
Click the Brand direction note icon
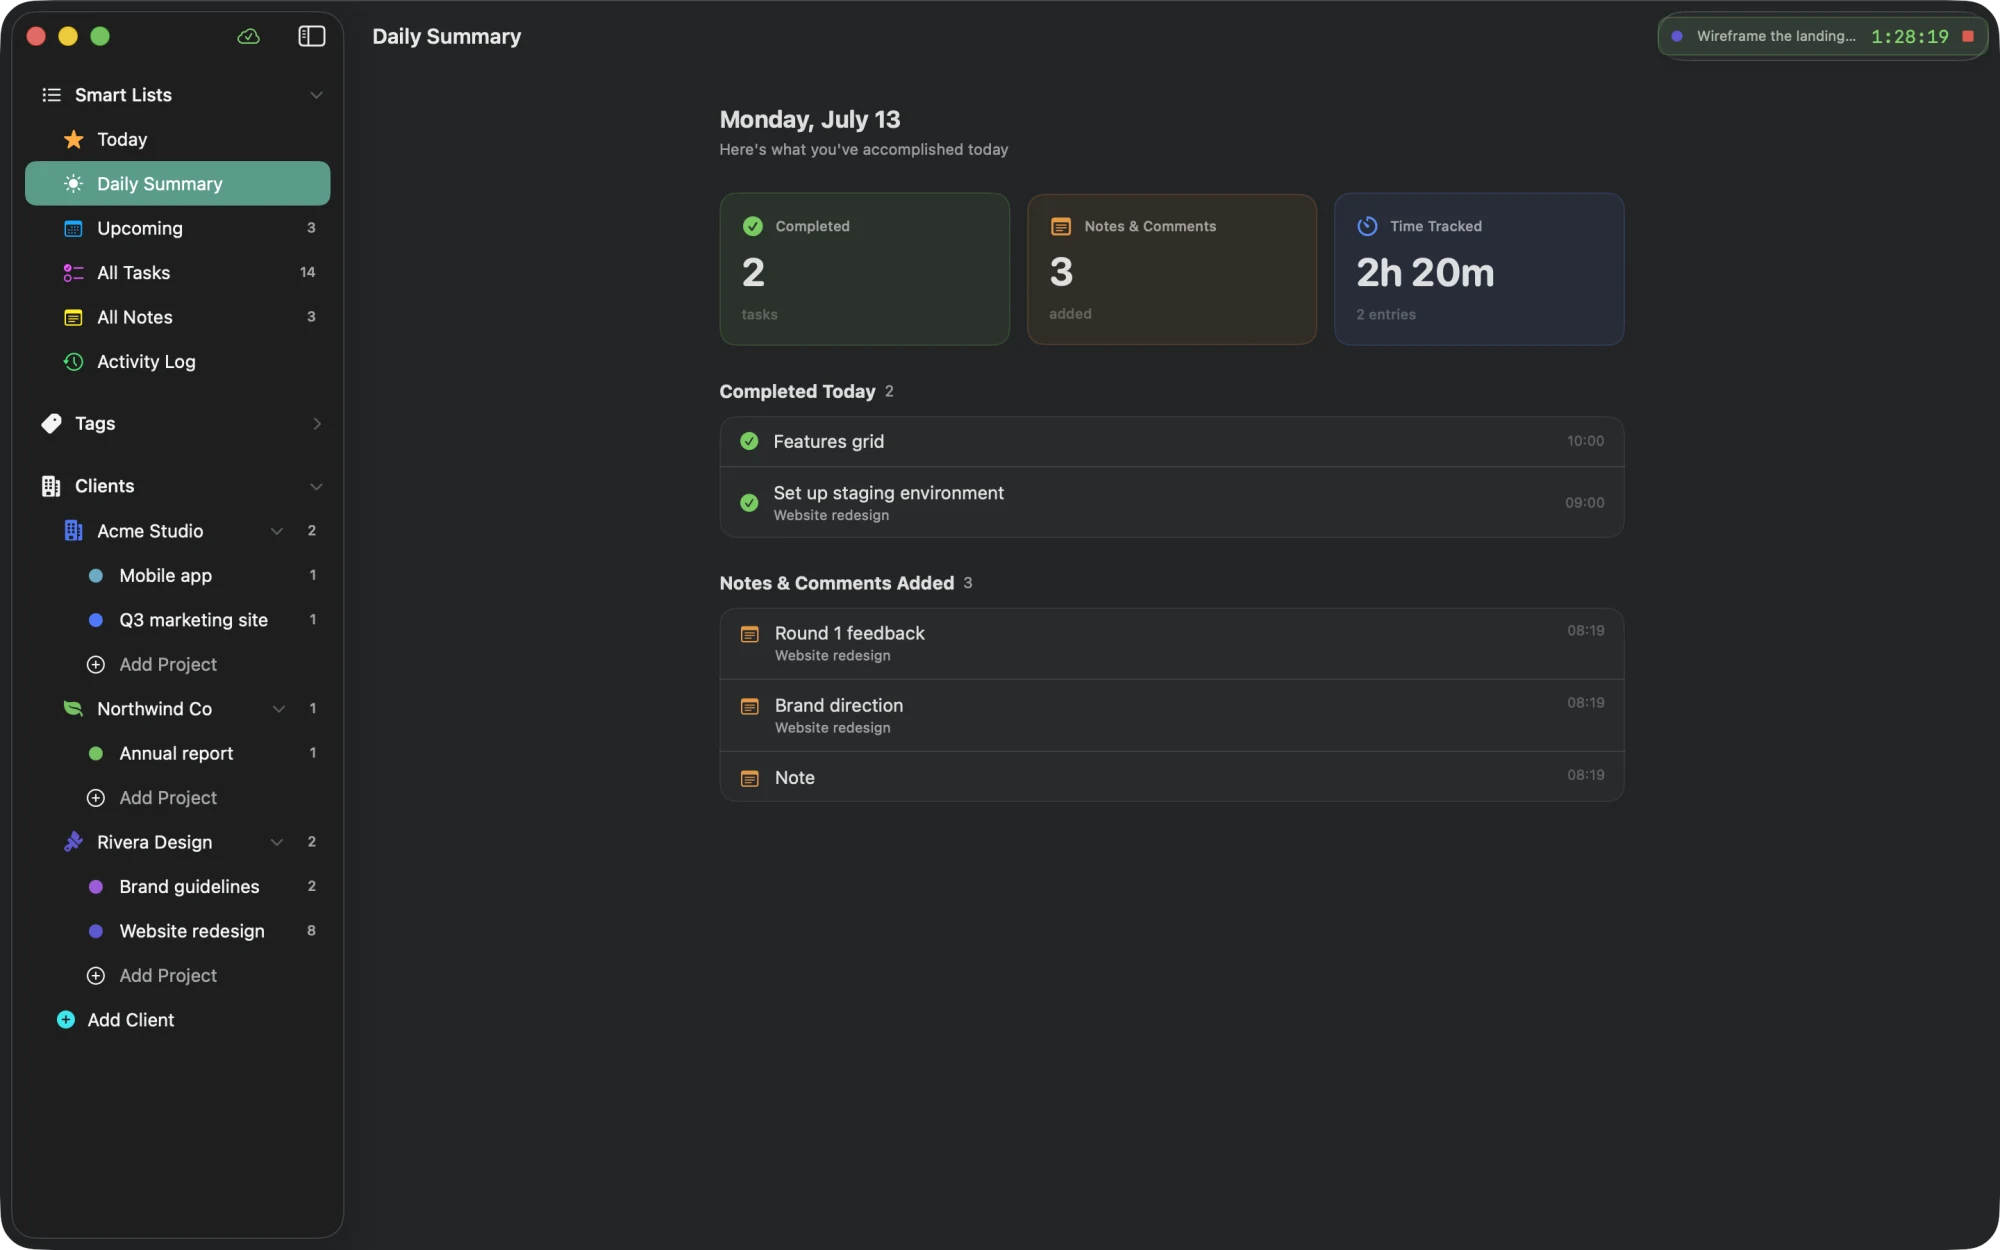(x=749, y=707)
